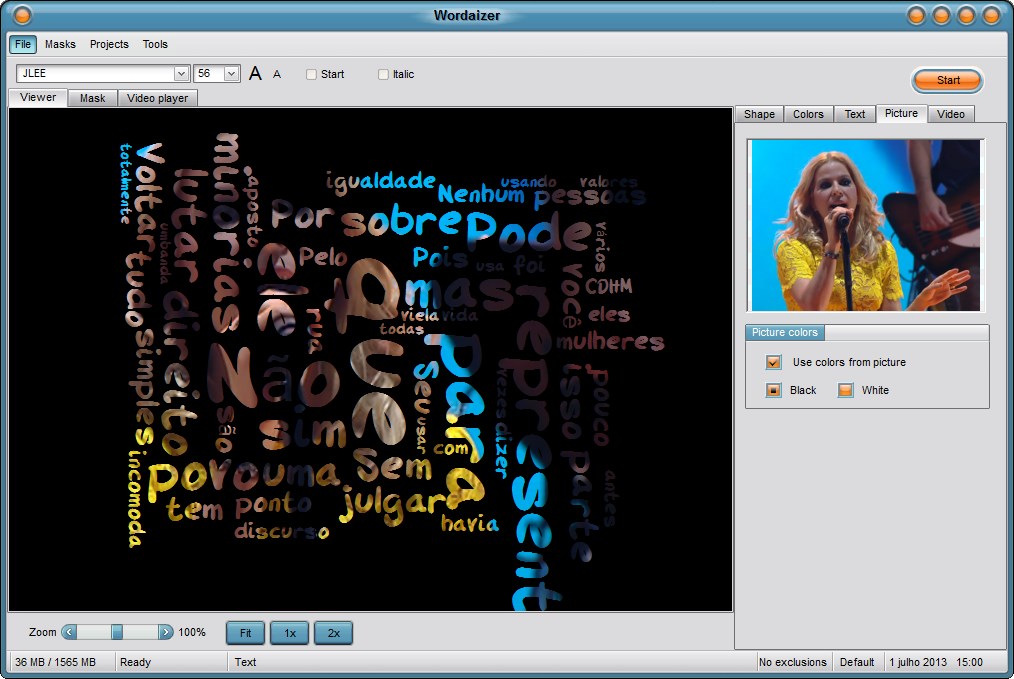Viewport: 1014px width, 679px height.
Task: Click the 100% zoom value
Action: click(x=192, y=632)
